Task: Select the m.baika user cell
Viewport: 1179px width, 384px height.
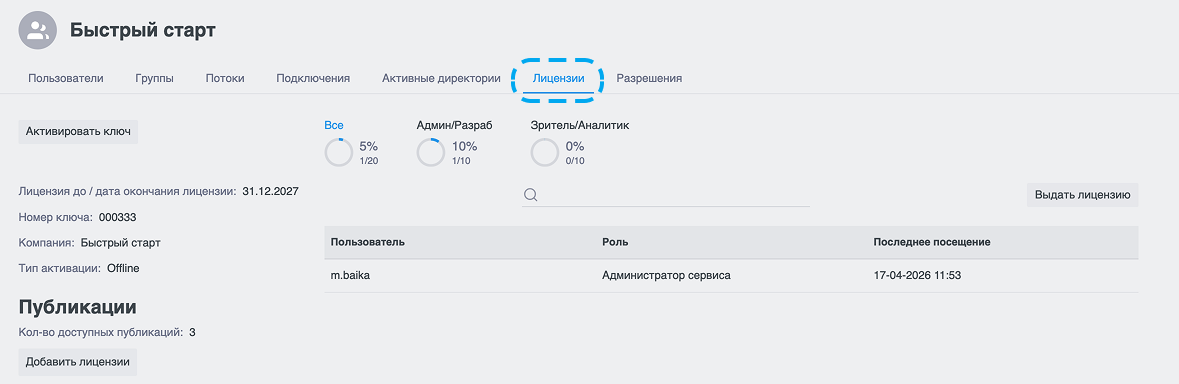Action: pos(350,276)
